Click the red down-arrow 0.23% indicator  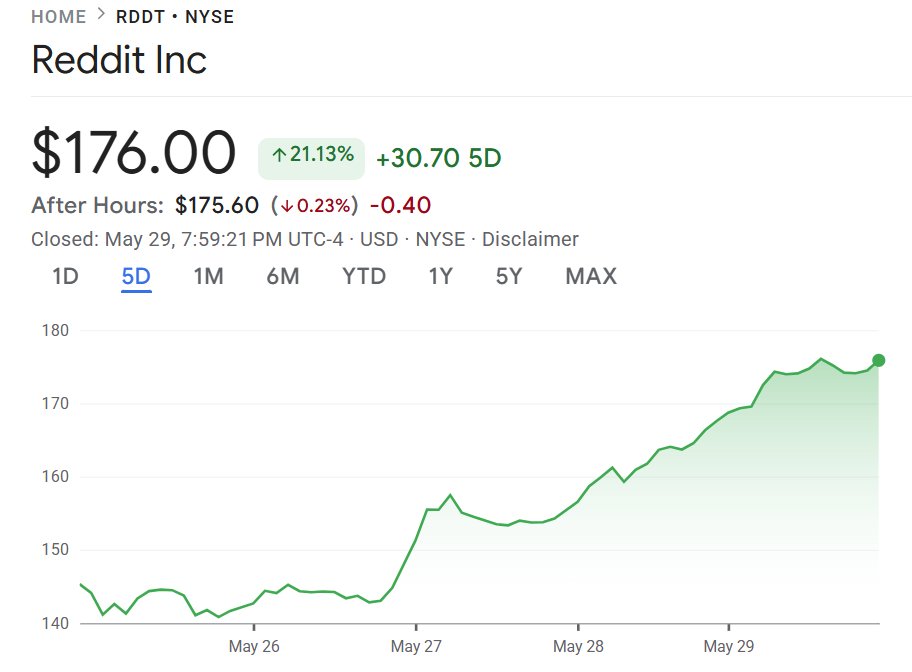tap(314, 205)
